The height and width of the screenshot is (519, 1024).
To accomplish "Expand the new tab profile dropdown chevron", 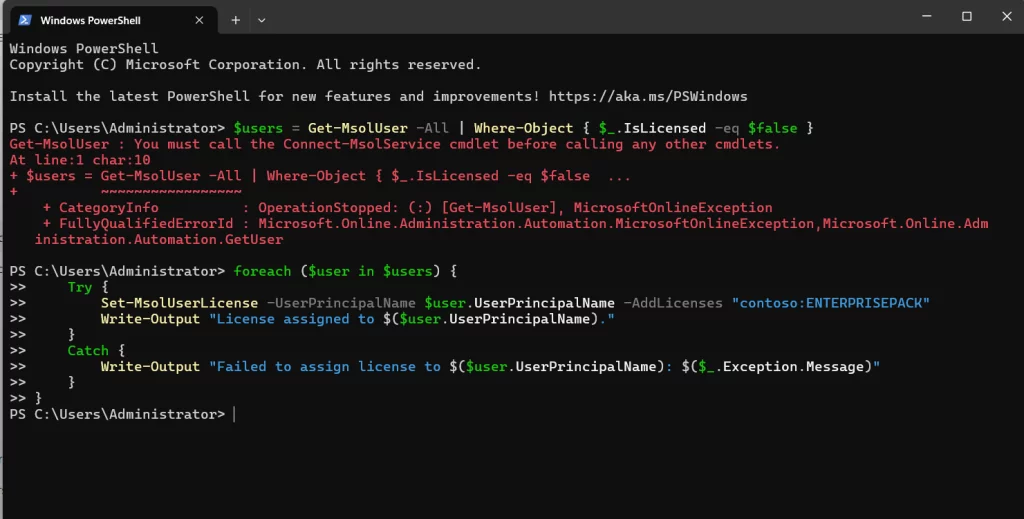I will click(262, 19).
